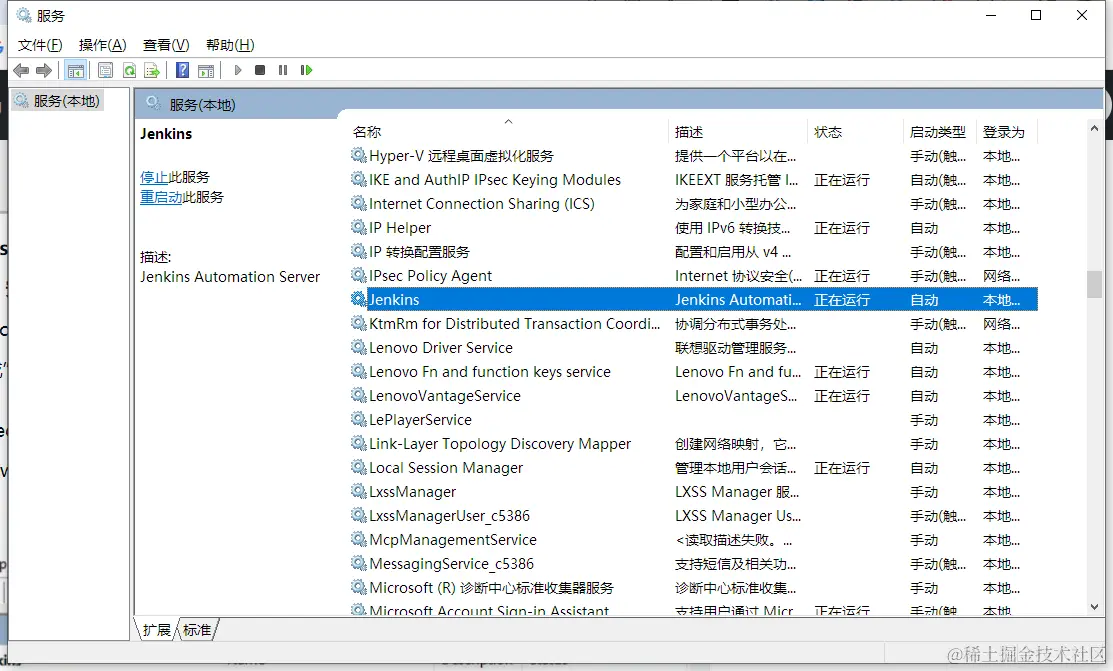Select the IPsec Policy Agent service name
This screenshot has height=671, width=1113.
(x=430, y=276)
